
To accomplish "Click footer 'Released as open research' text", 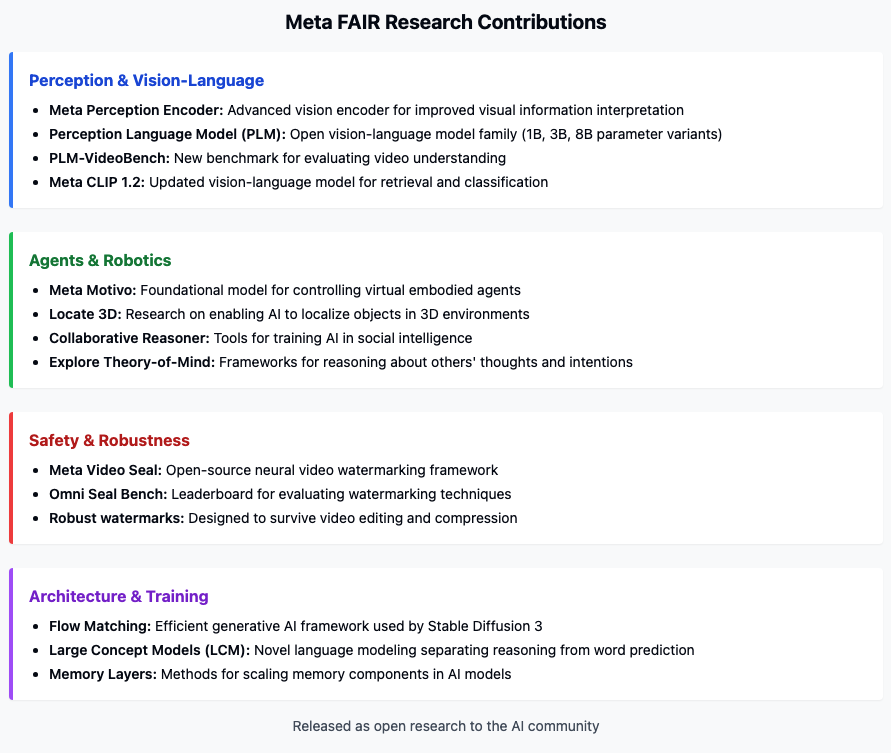I will pyautogui.click(x=446, y=726).
